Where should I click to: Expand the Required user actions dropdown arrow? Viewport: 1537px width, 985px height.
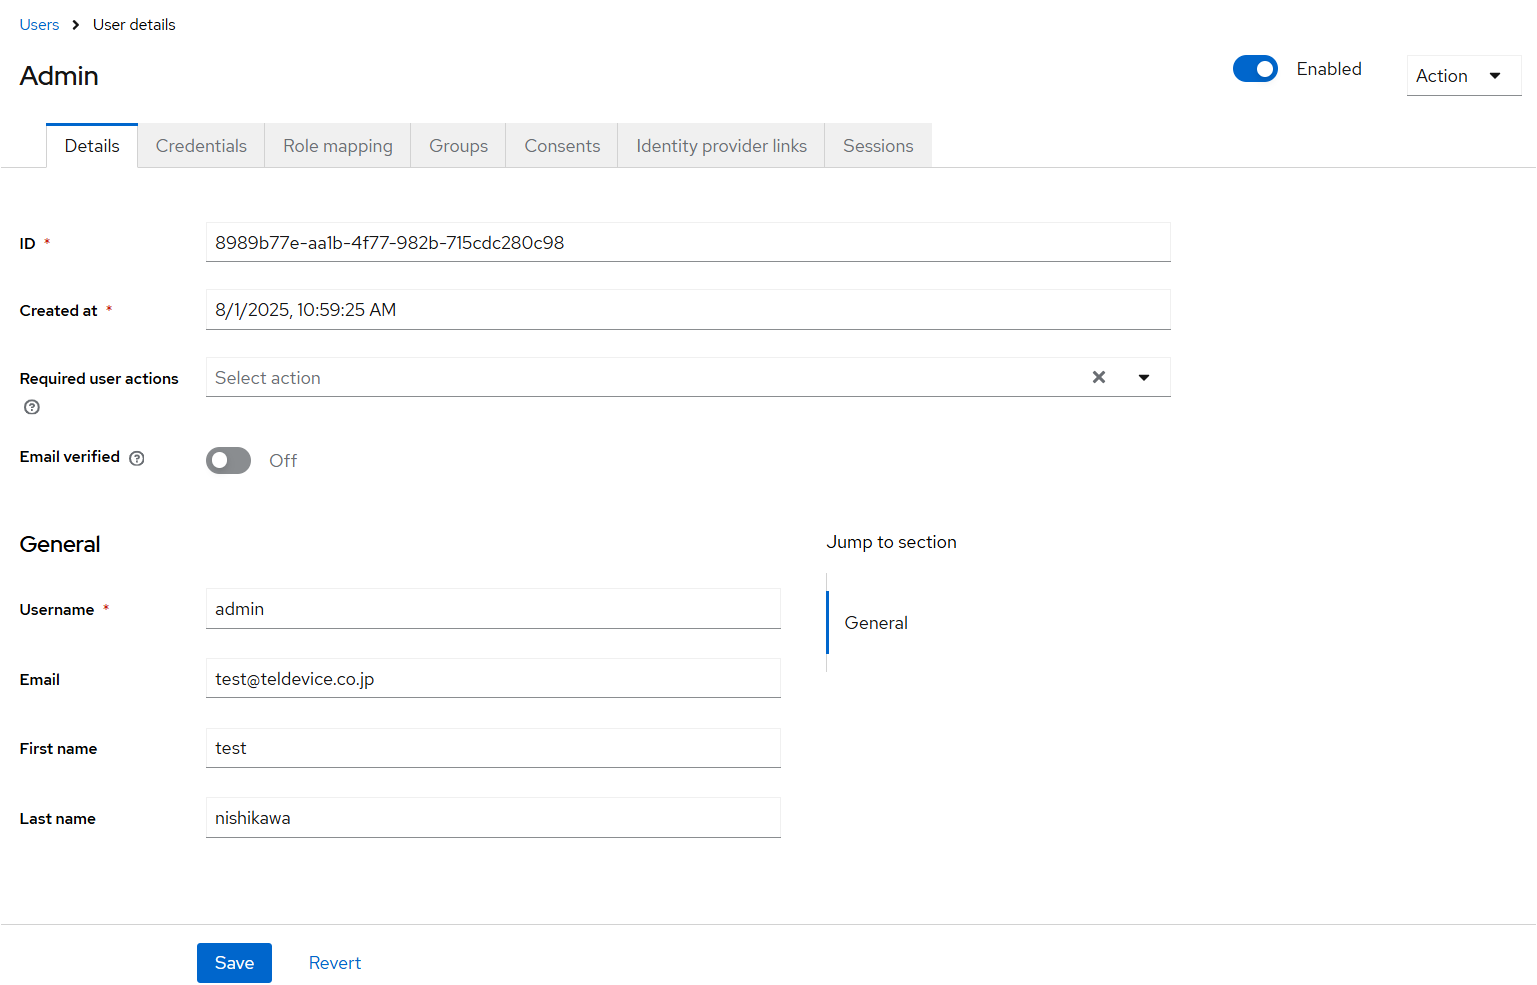(x=1143, y=377)
